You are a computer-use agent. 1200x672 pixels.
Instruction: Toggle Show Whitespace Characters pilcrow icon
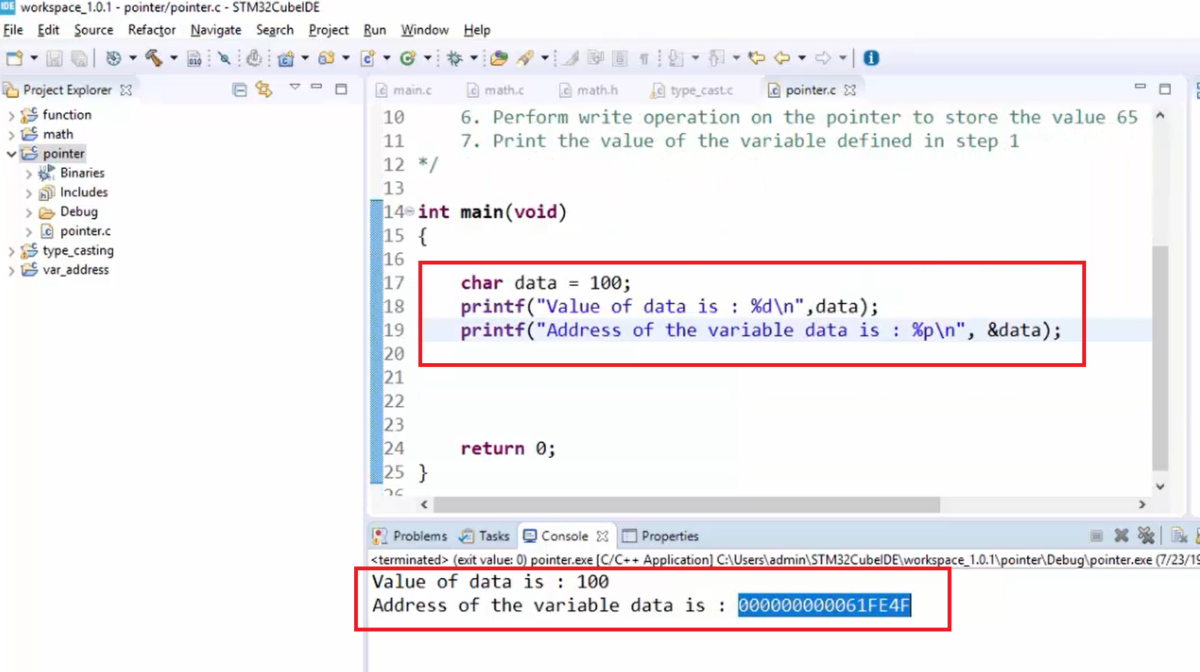pos(644,59)
